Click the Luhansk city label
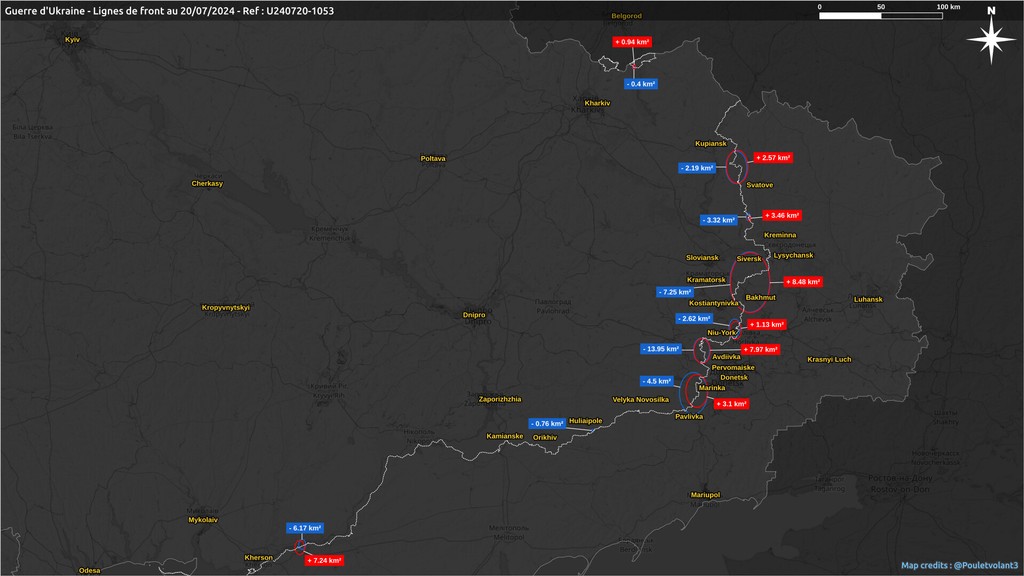 tap(868, 300)
